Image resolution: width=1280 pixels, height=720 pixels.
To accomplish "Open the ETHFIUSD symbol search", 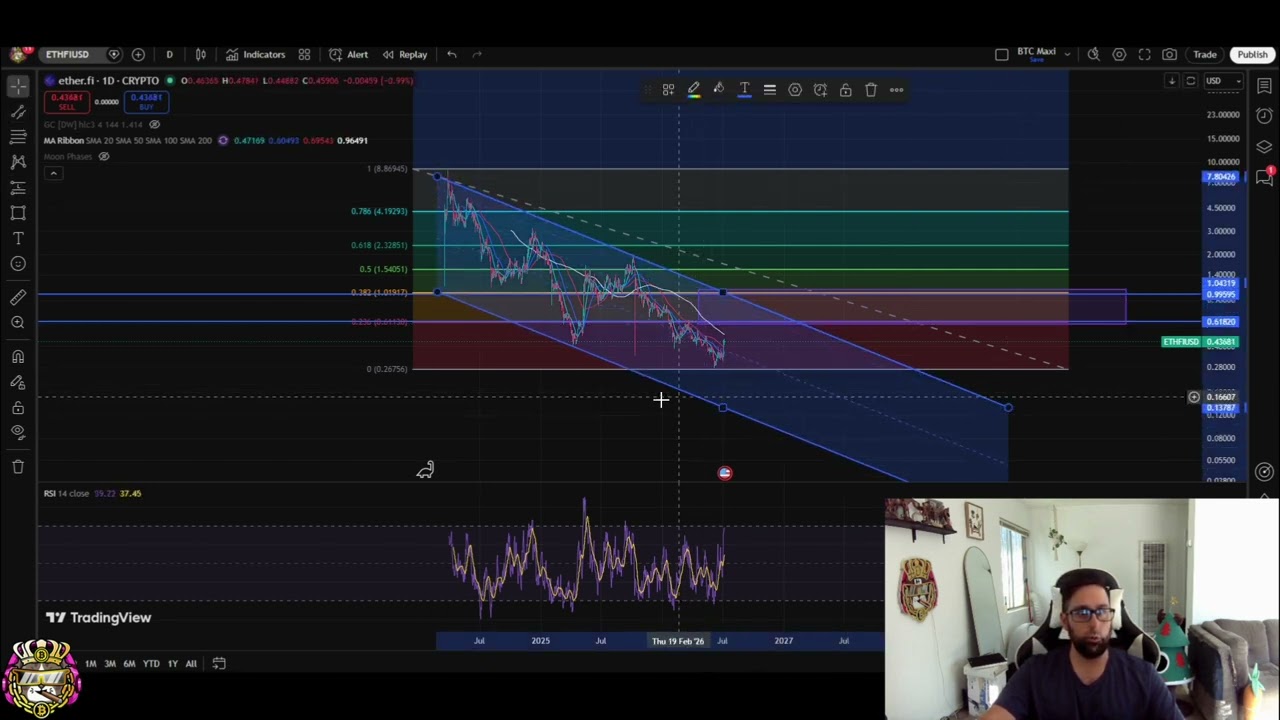I will 67,54.
